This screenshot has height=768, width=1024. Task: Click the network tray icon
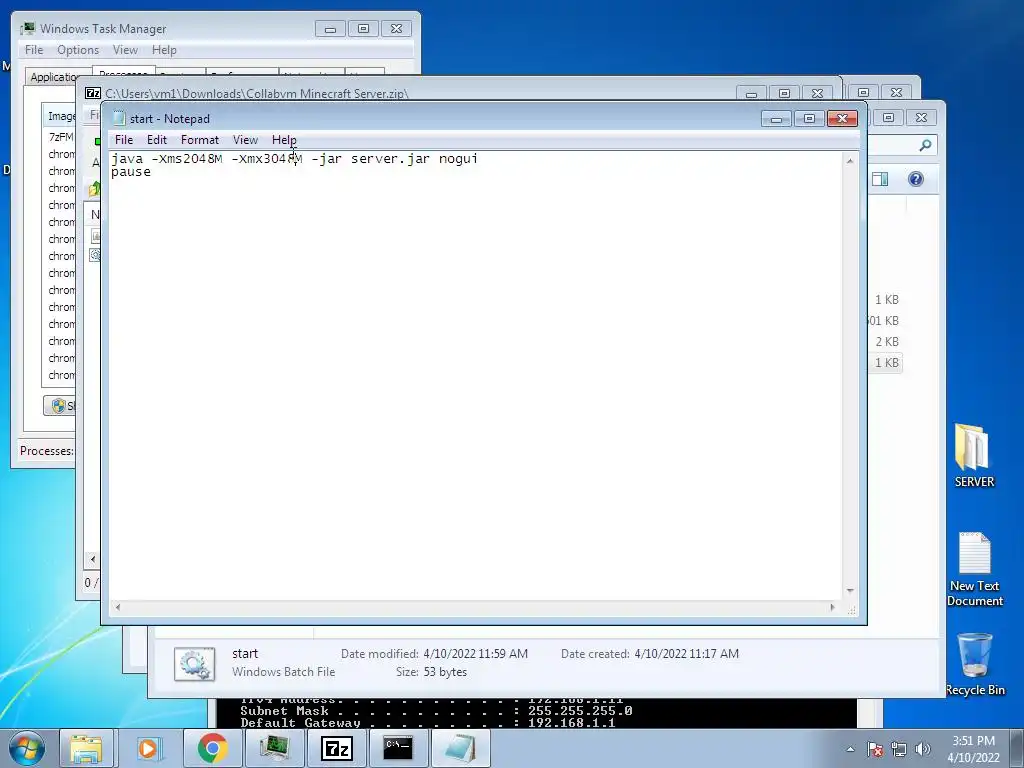coord(899,749)
